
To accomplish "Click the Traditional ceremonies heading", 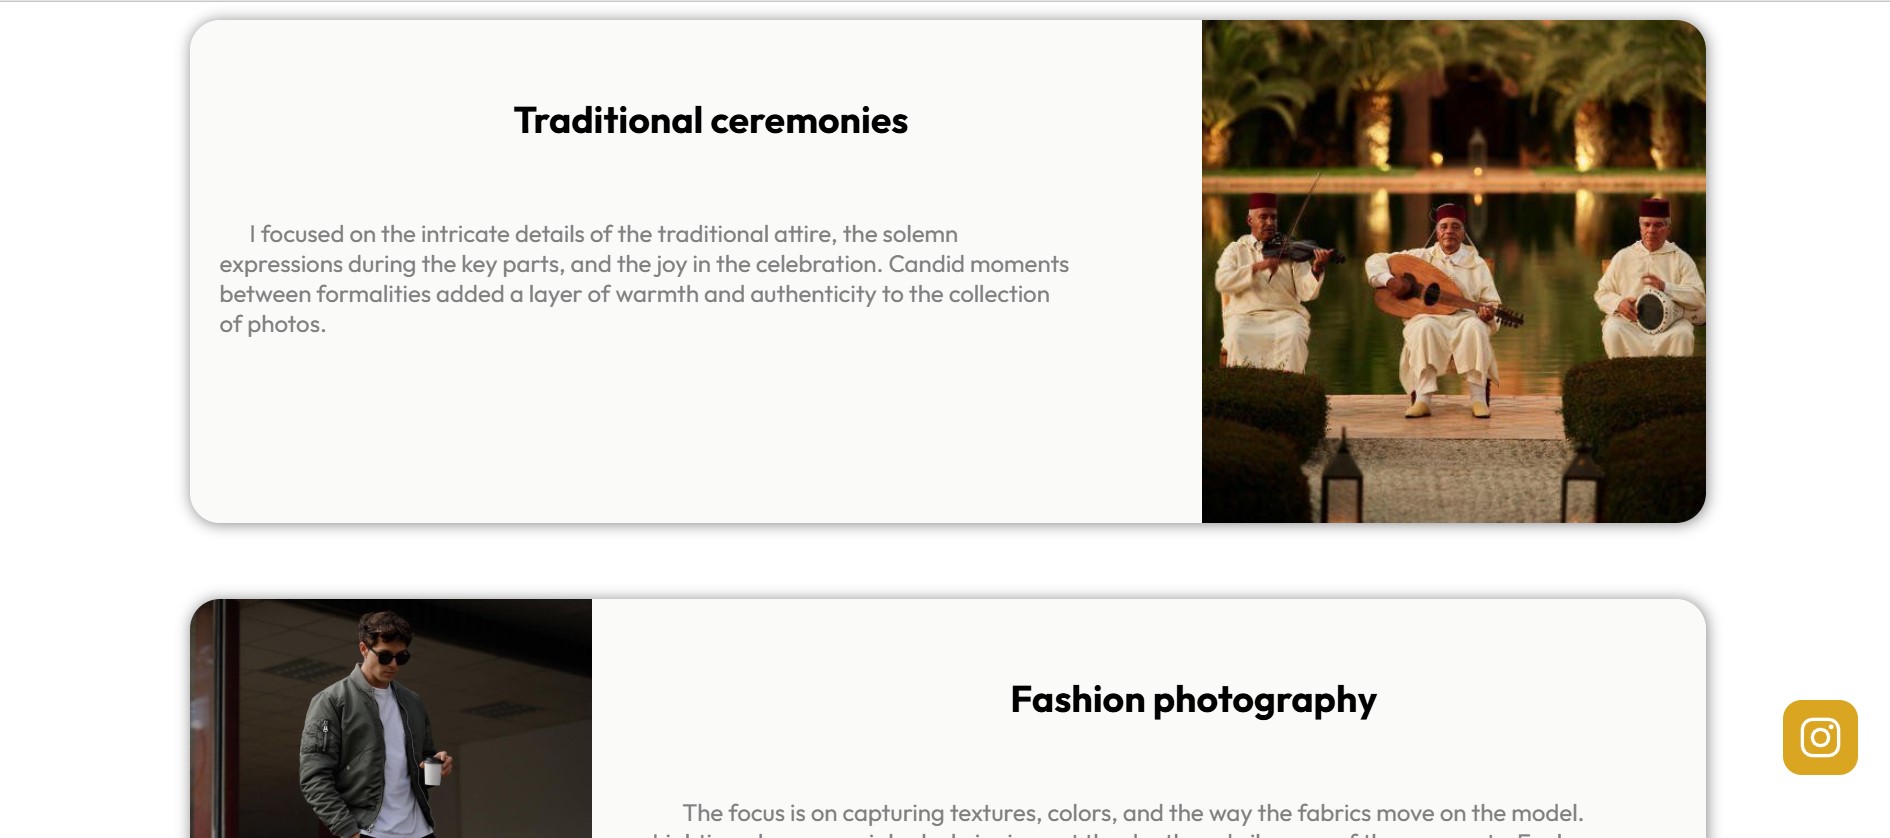I will (x=711, y=121).
